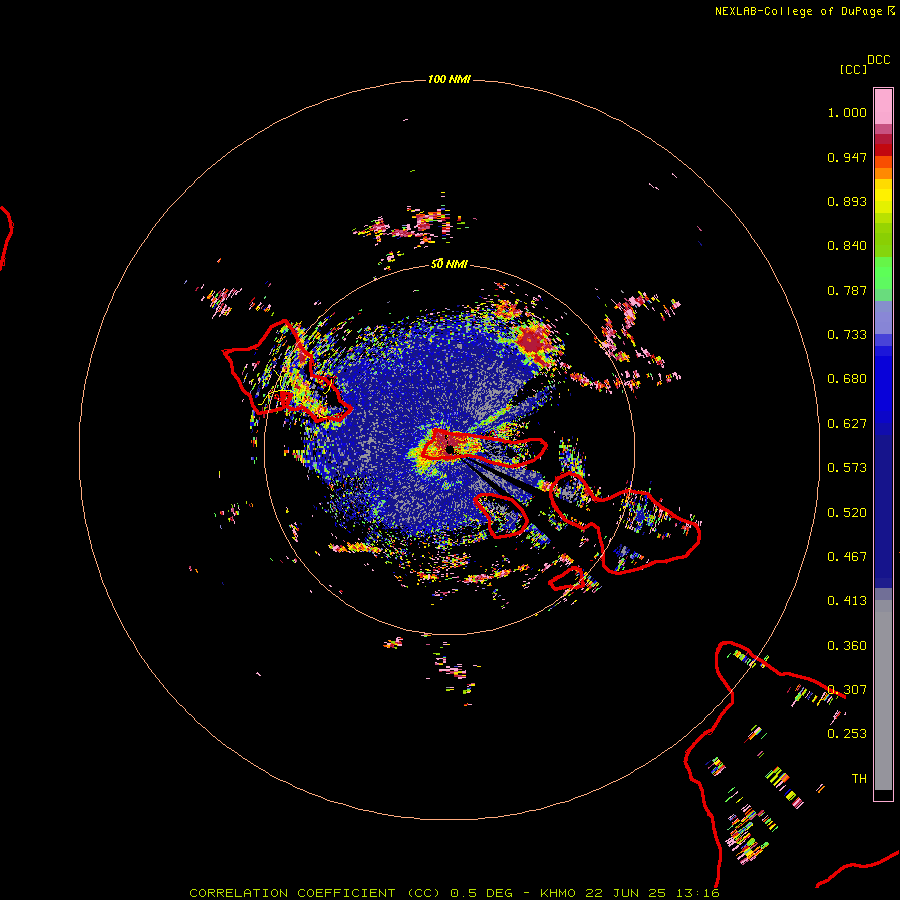This screenshot has height=900, width=900.
Task: Click the 13:16 timestamp
Action: [x=697, y=893]
